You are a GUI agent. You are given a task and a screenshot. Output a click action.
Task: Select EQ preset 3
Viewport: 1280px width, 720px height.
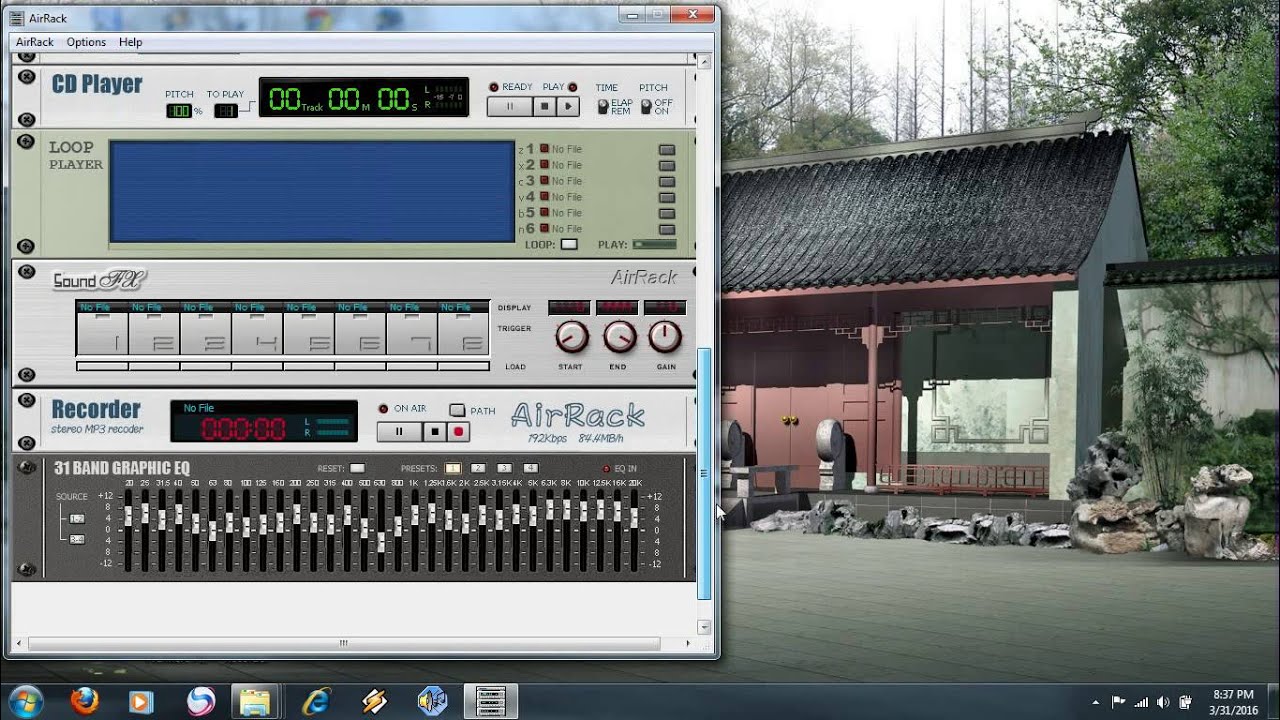(x=504, y=468)
